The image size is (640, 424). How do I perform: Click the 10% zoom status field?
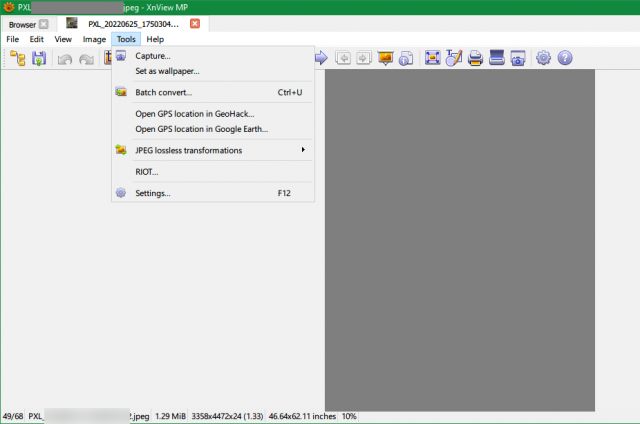349,416
